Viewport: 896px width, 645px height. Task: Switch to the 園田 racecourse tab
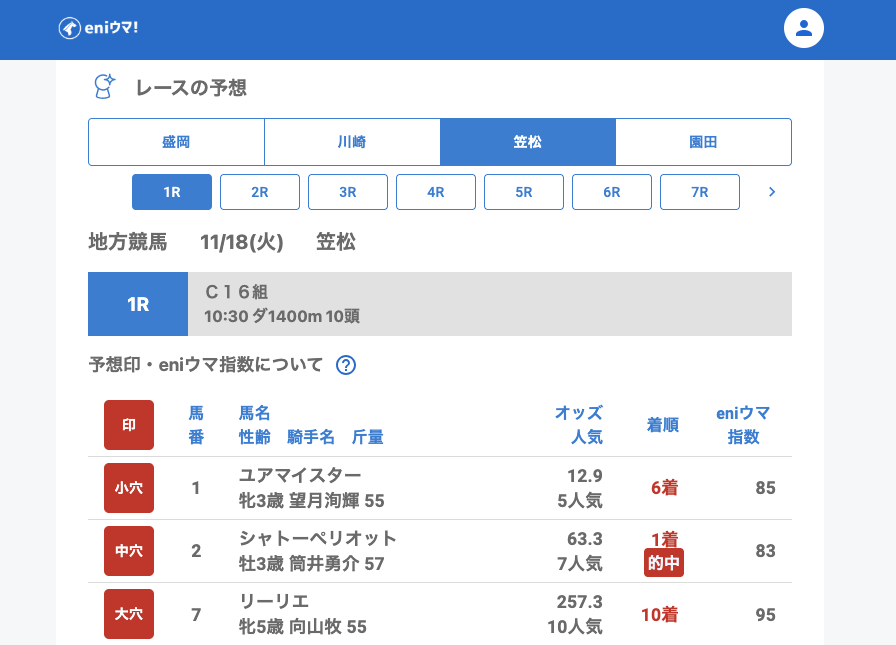pos(703,142)
